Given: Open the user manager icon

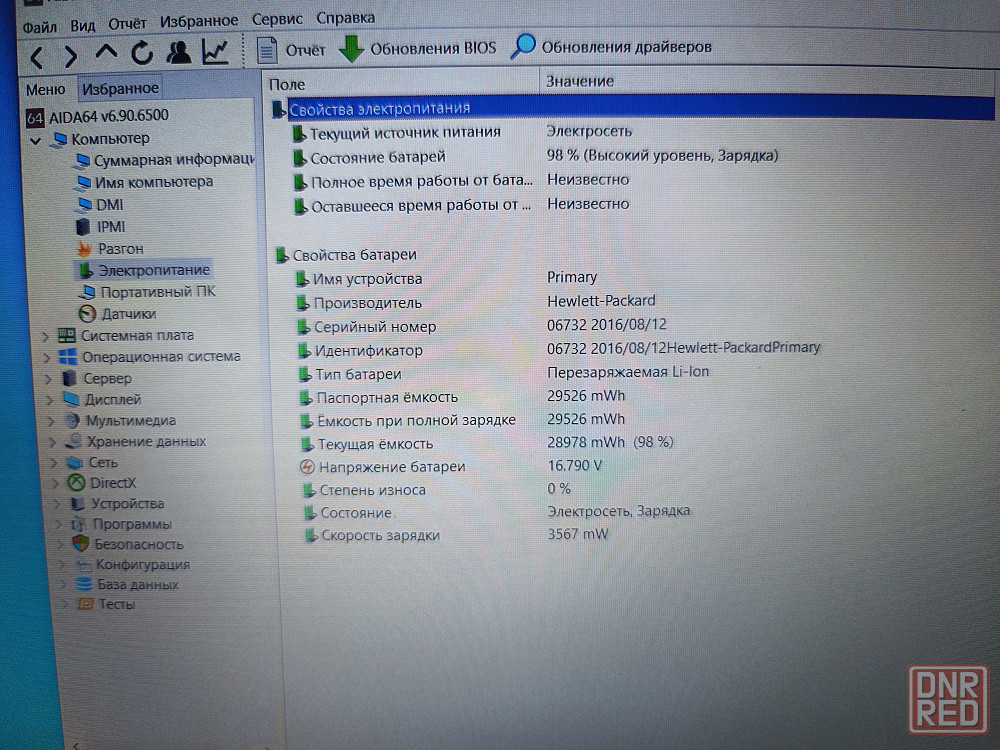Looking at the screenshot, I should pyautogui.click(x=179, y=52).
